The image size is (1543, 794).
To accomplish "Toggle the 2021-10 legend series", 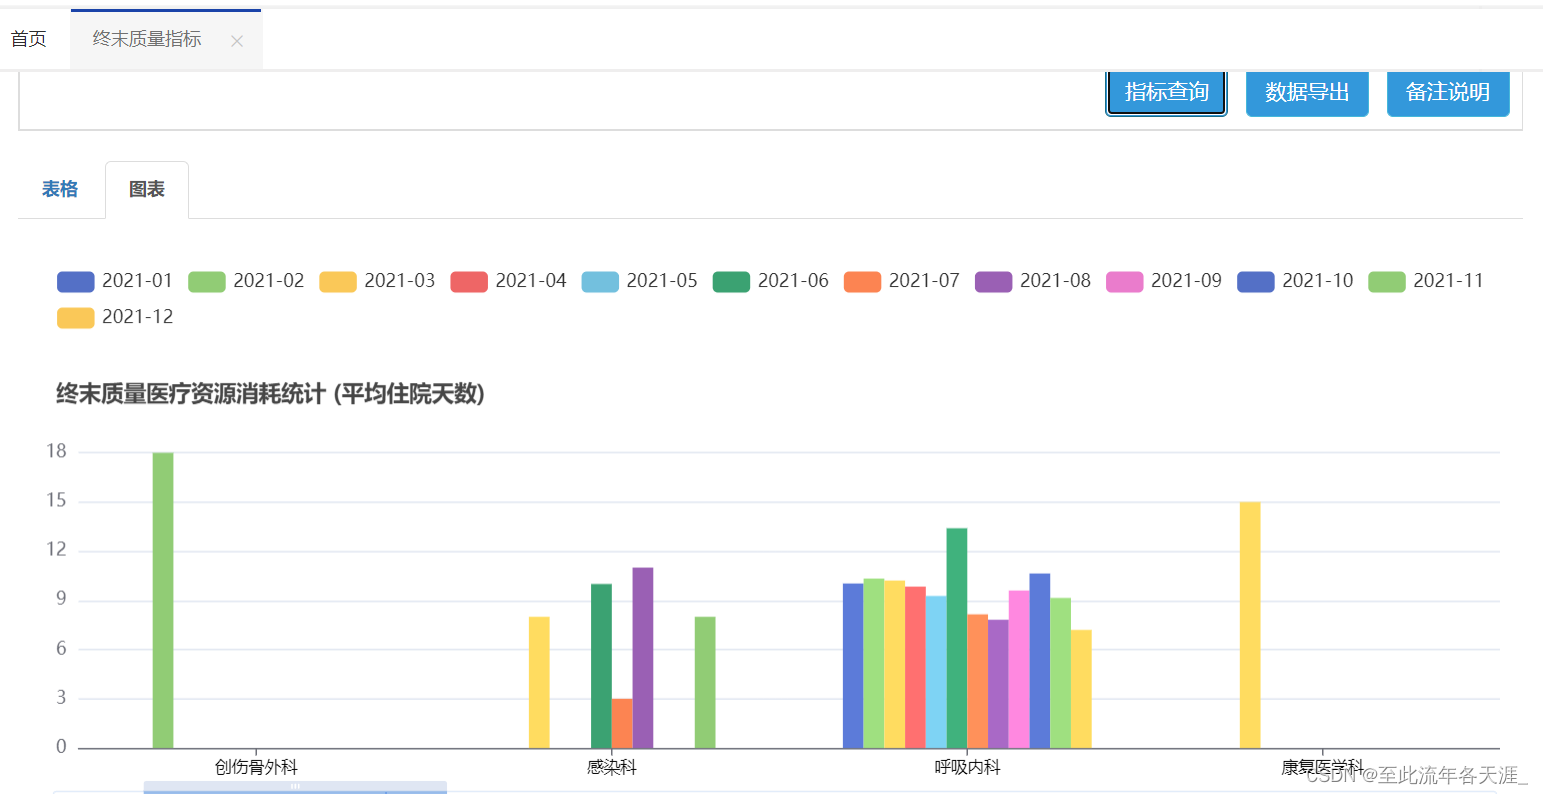I will [x=1294, y=281].
